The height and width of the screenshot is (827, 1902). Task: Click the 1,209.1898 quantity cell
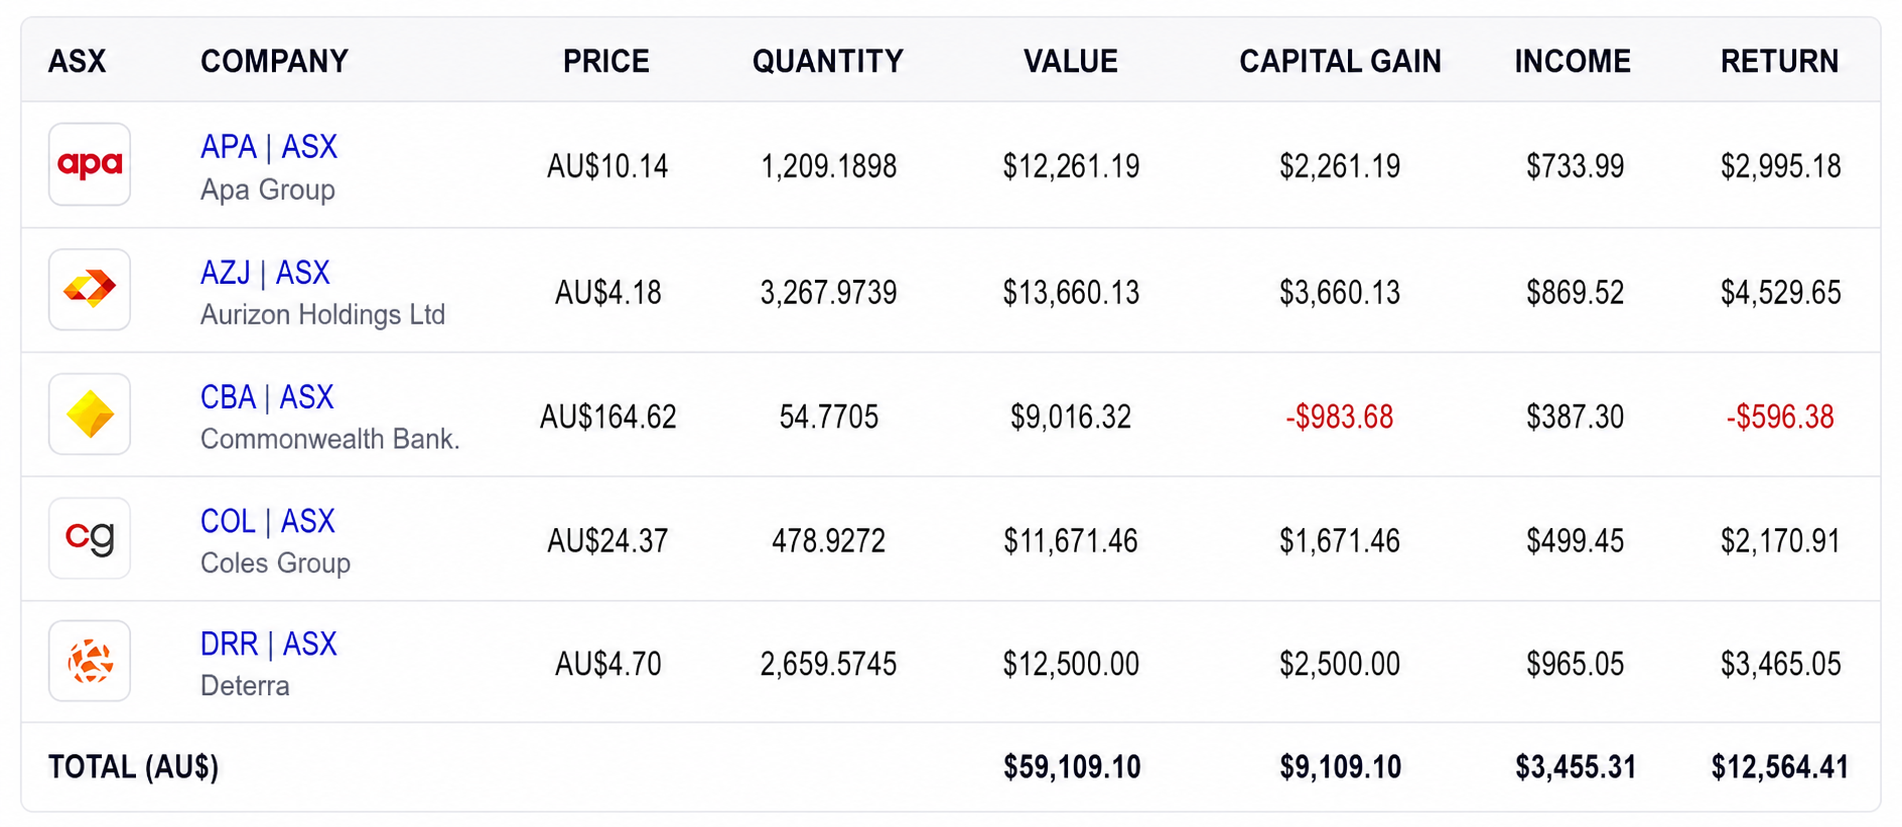[x=829, y=166]
